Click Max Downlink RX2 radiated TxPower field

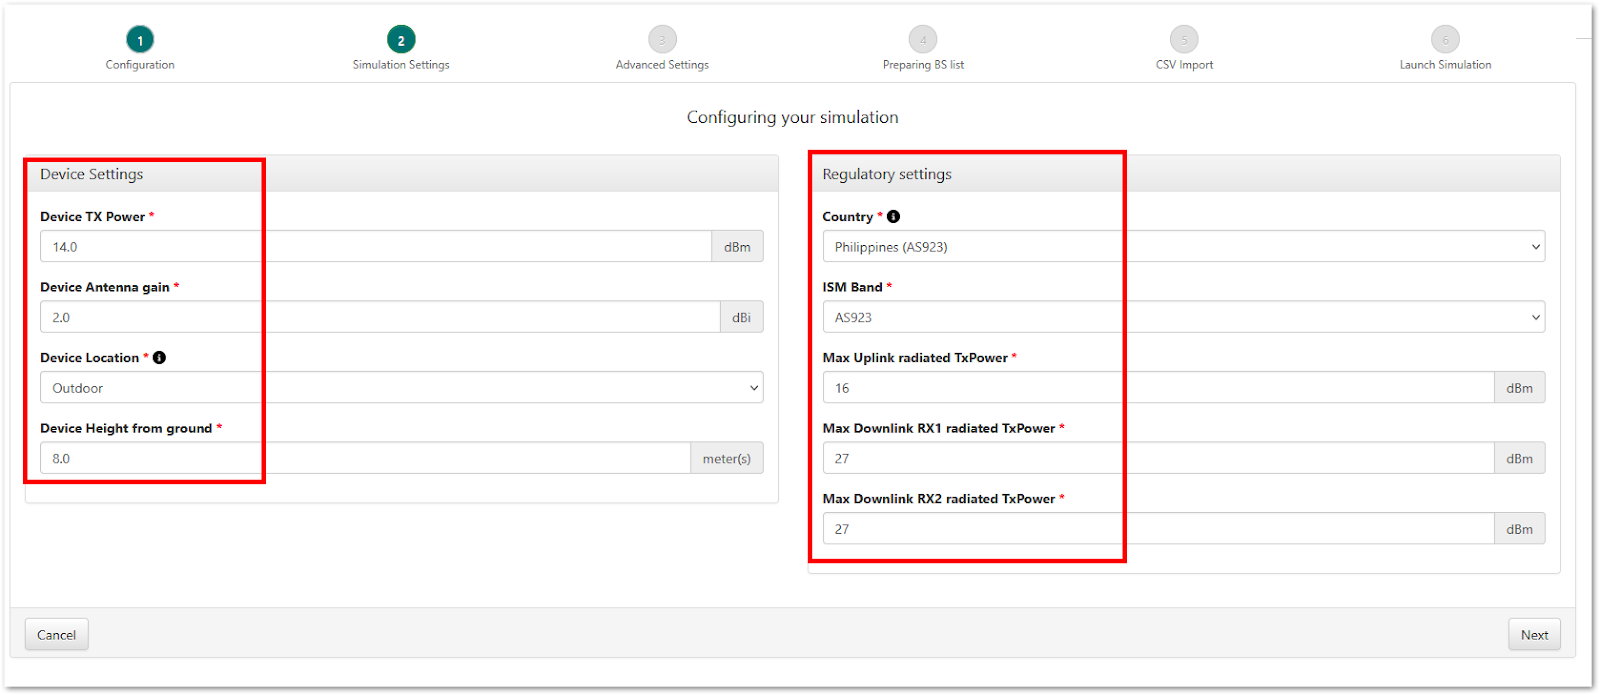coord(1158,529)
